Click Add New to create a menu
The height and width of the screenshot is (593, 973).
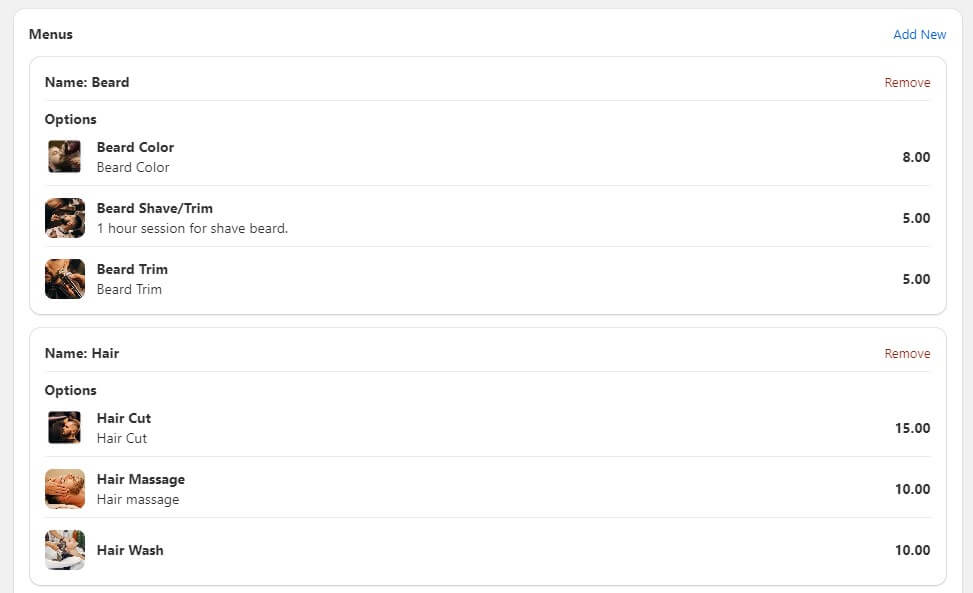point(919,34)
